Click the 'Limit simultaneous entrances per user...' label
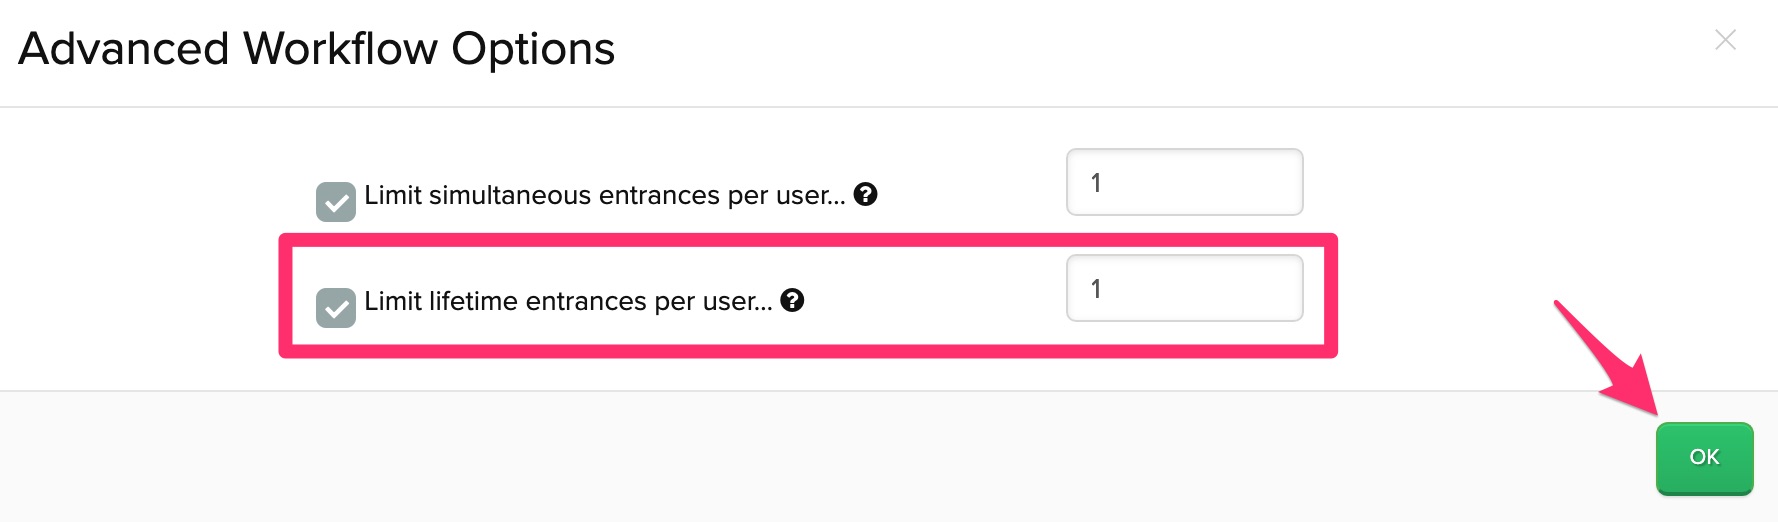Viewport: 1778px width, 522px height. coord(605,195)
